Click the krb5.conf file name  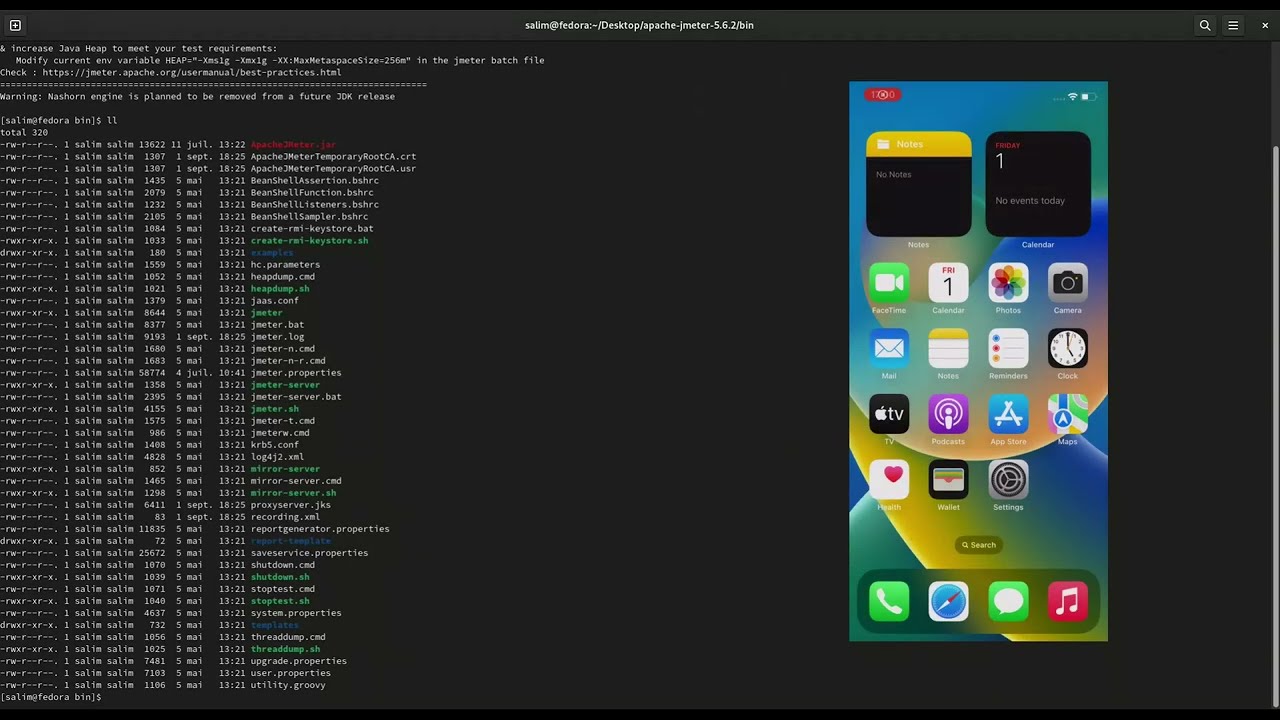tap(274, 445)
